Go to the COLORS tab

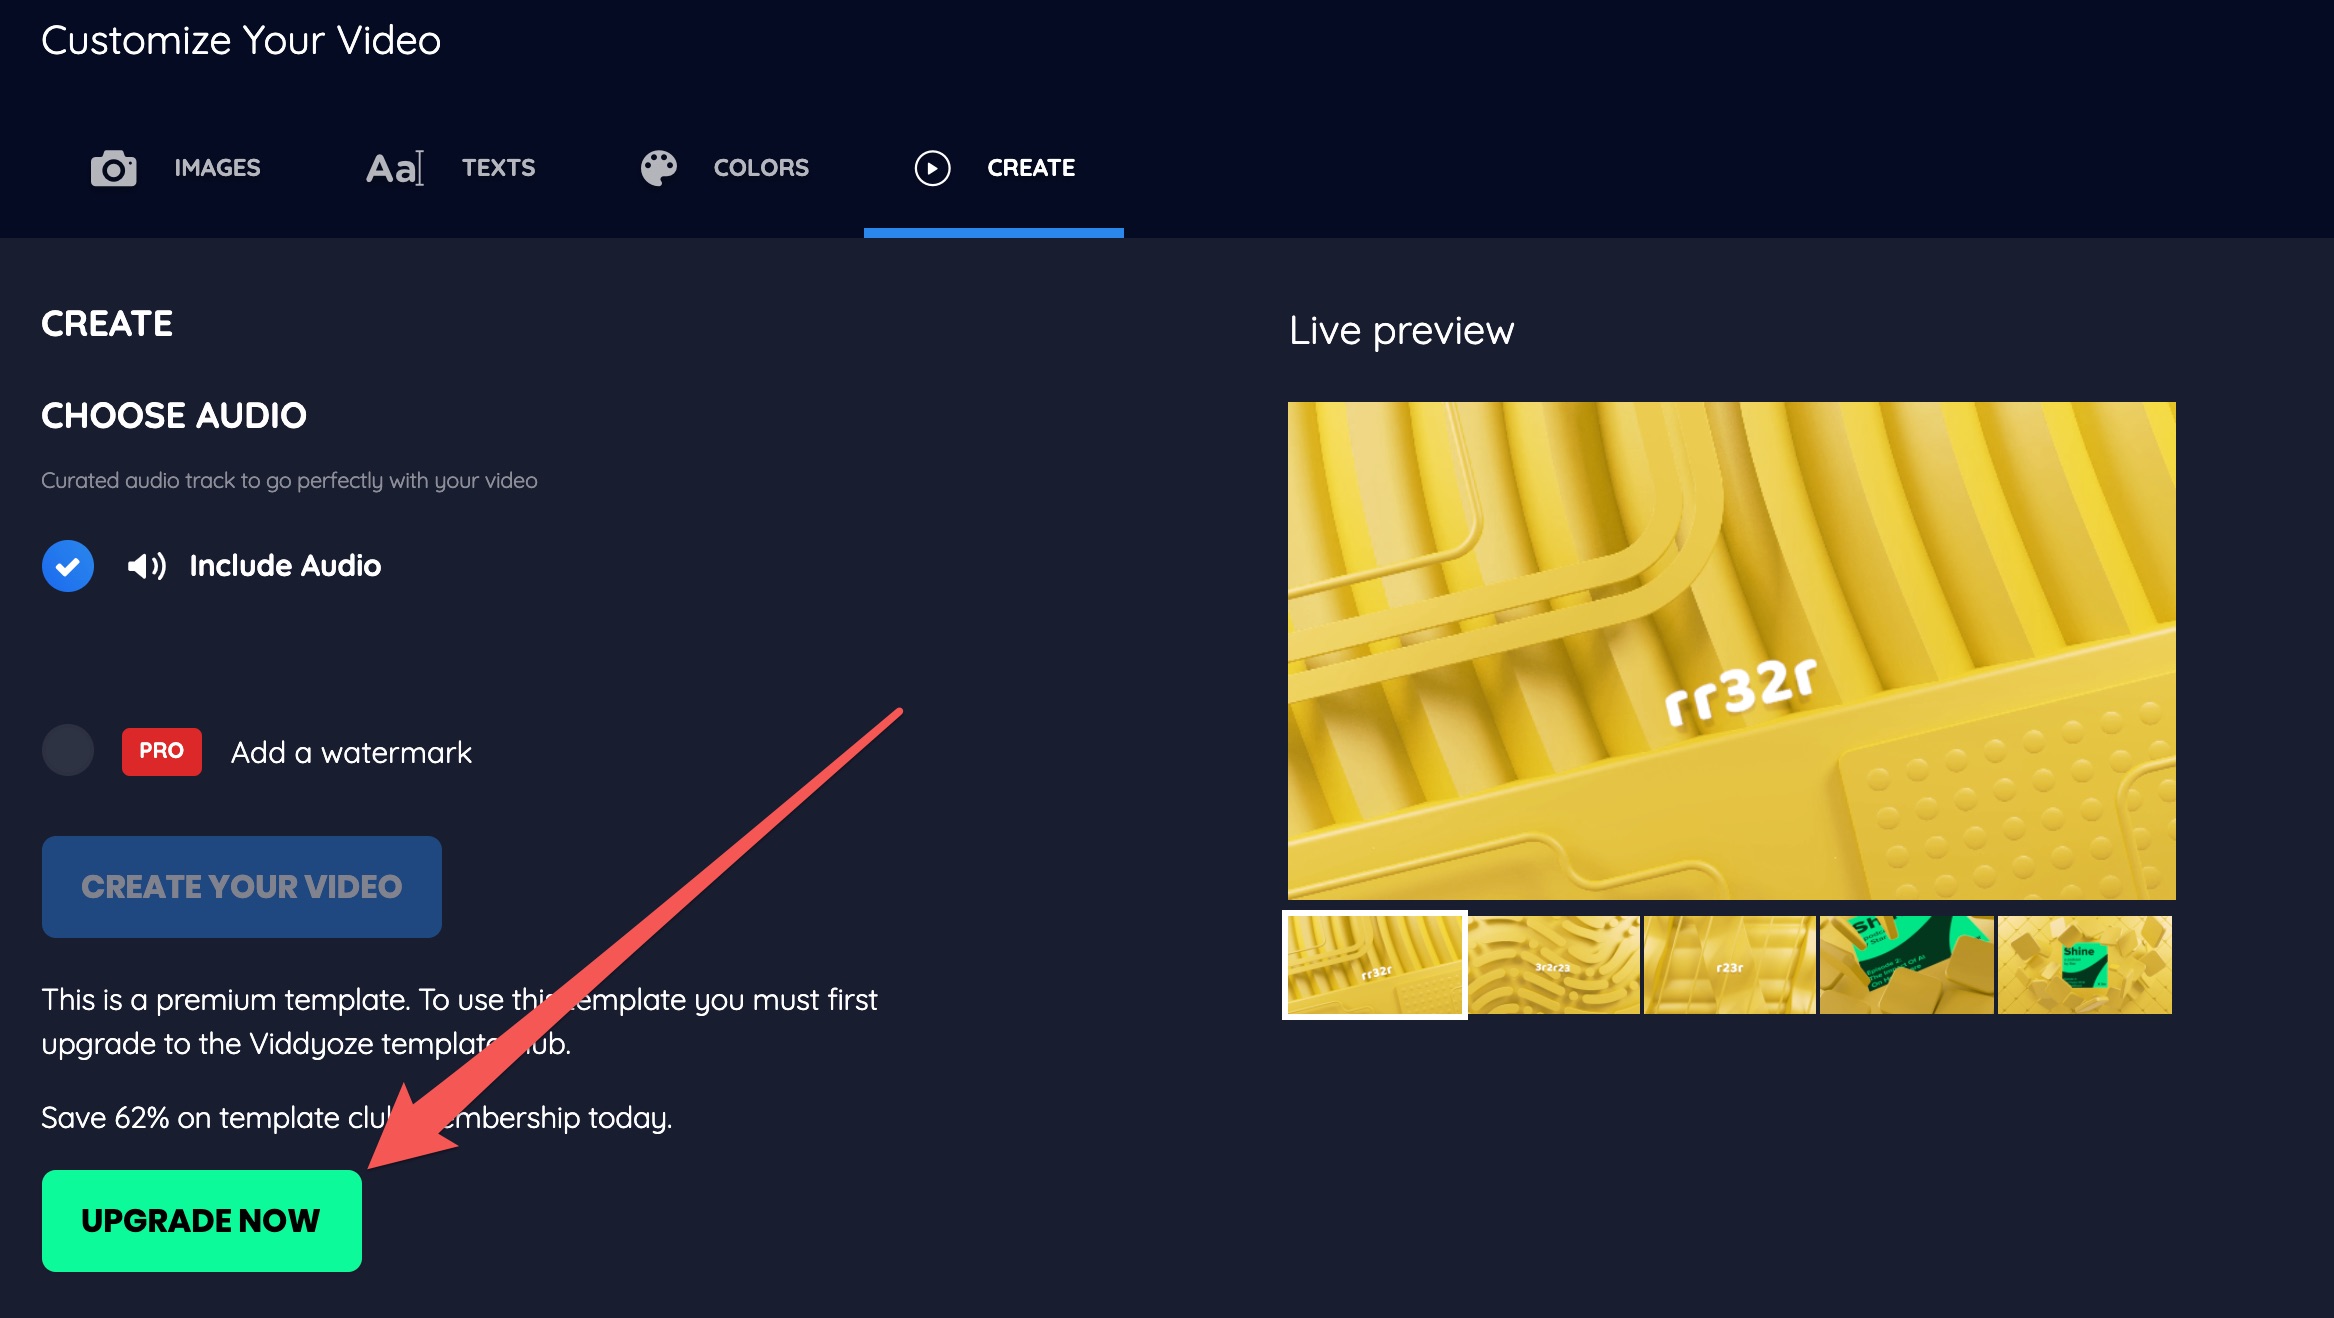click(x=761, y=168)
